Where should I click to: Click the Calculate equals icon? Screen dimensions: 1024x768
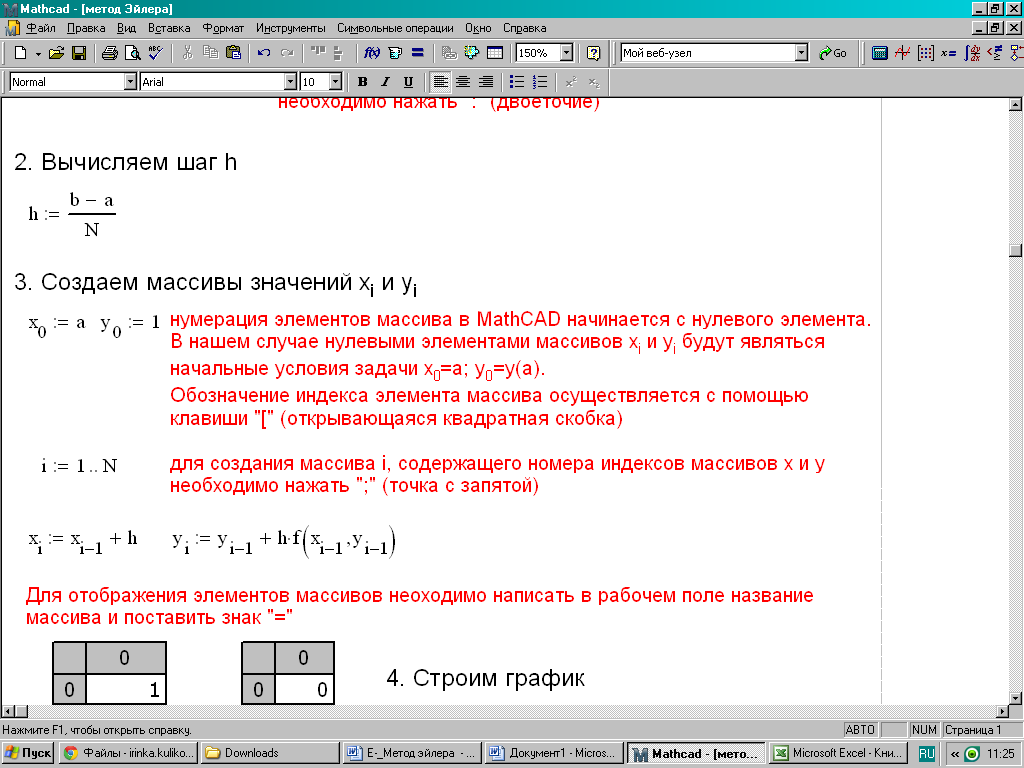click(418, 53)
